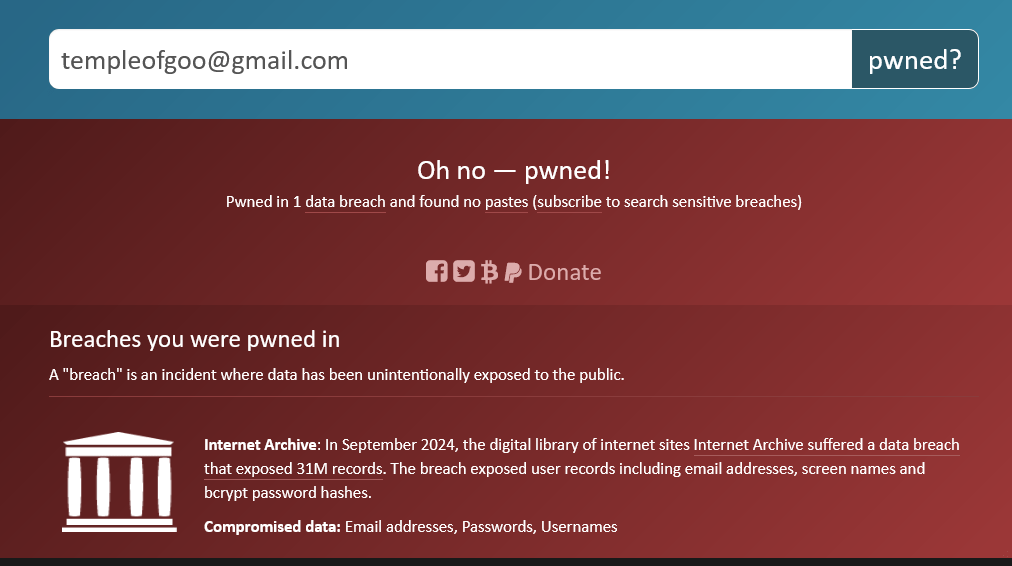The width and height of the screenshot is (1012, 566).
Task: Click the "Email addresses, Passwords, Usernames" text
Action: (x=481, y=527)
